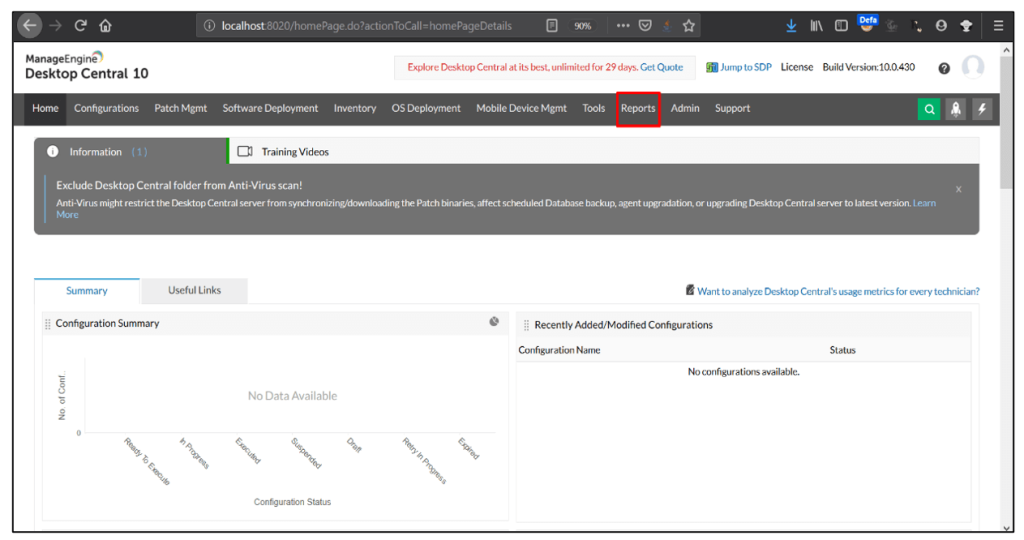1024x540 pixels.
Task: Click the Defa extension icon
Action: [x=867, y=24]
